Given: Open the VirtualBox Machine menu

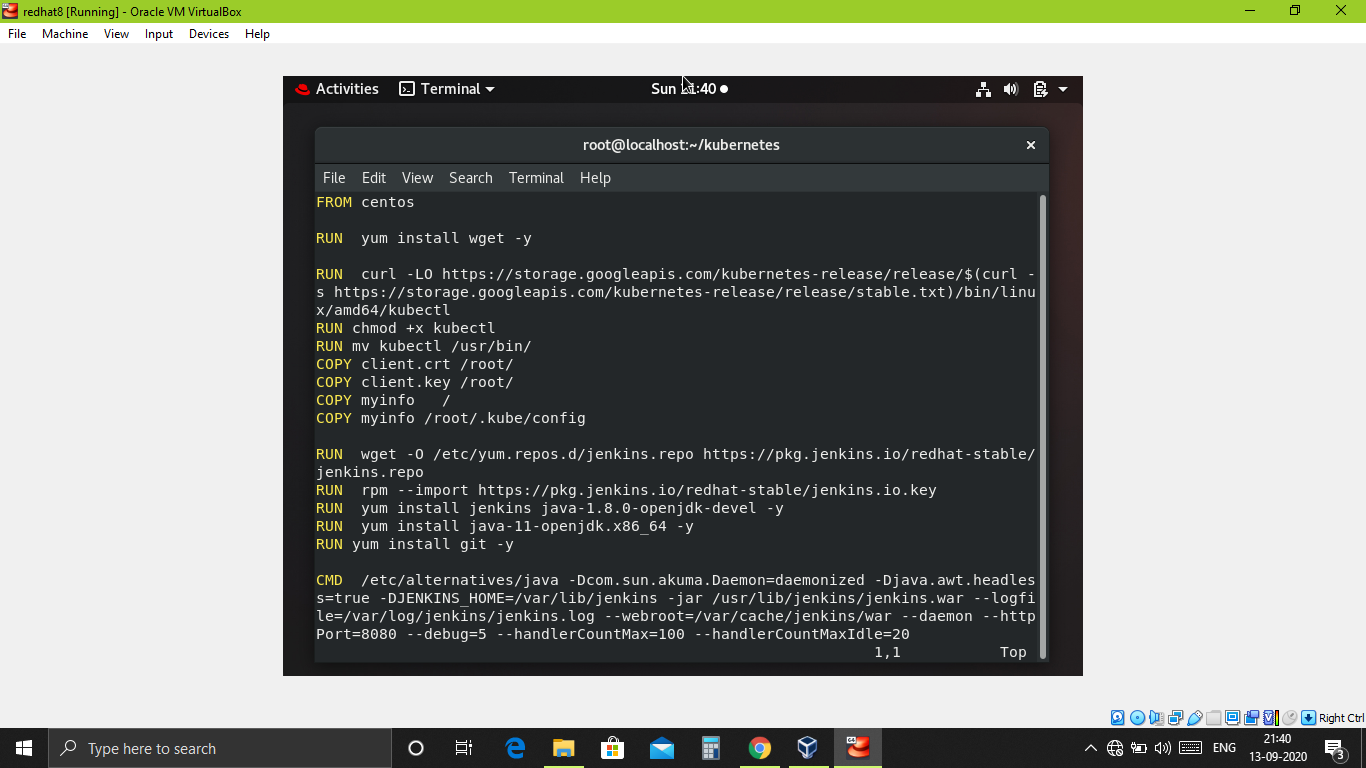Looking at the screenshot, I should [65, 34].
